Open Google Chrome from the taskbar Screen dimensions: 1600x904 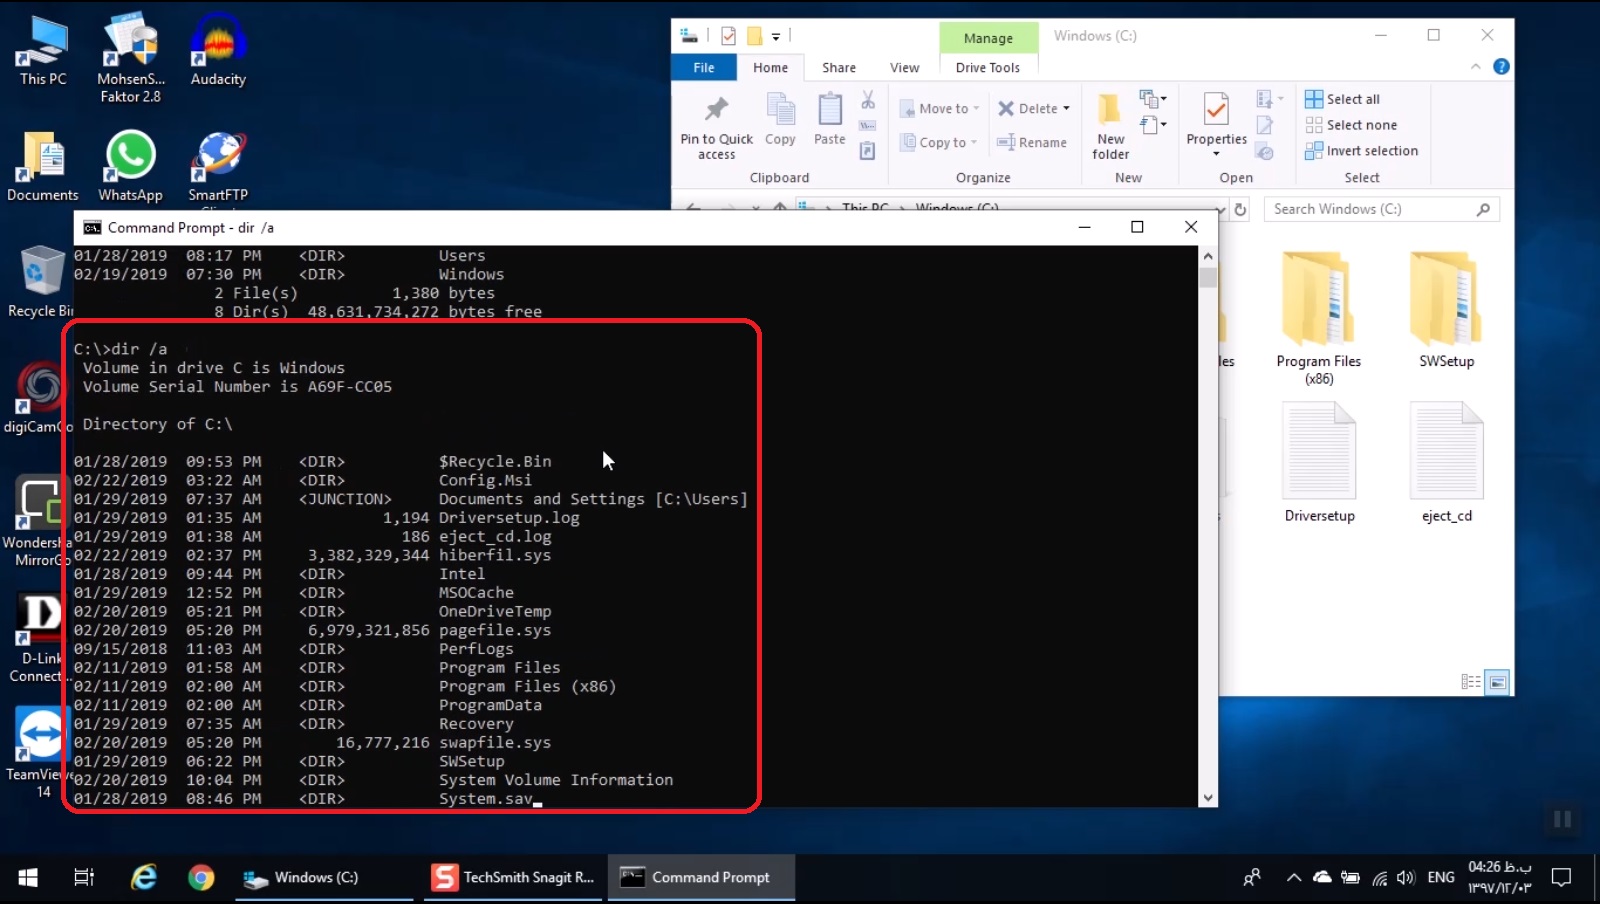click(201, 877)
